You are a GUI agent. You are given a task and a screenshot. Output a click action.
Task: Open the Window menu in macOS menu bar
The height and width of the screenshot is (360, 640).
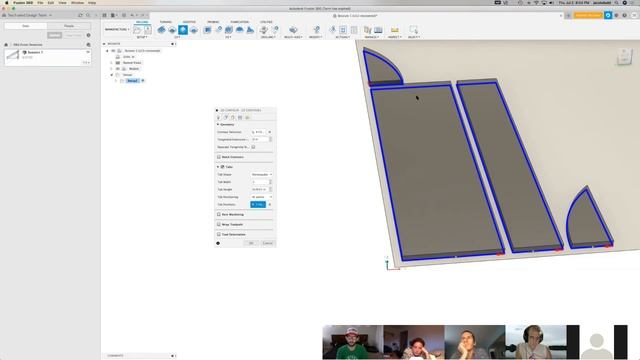pyautogui.click(x=77, y=2)
